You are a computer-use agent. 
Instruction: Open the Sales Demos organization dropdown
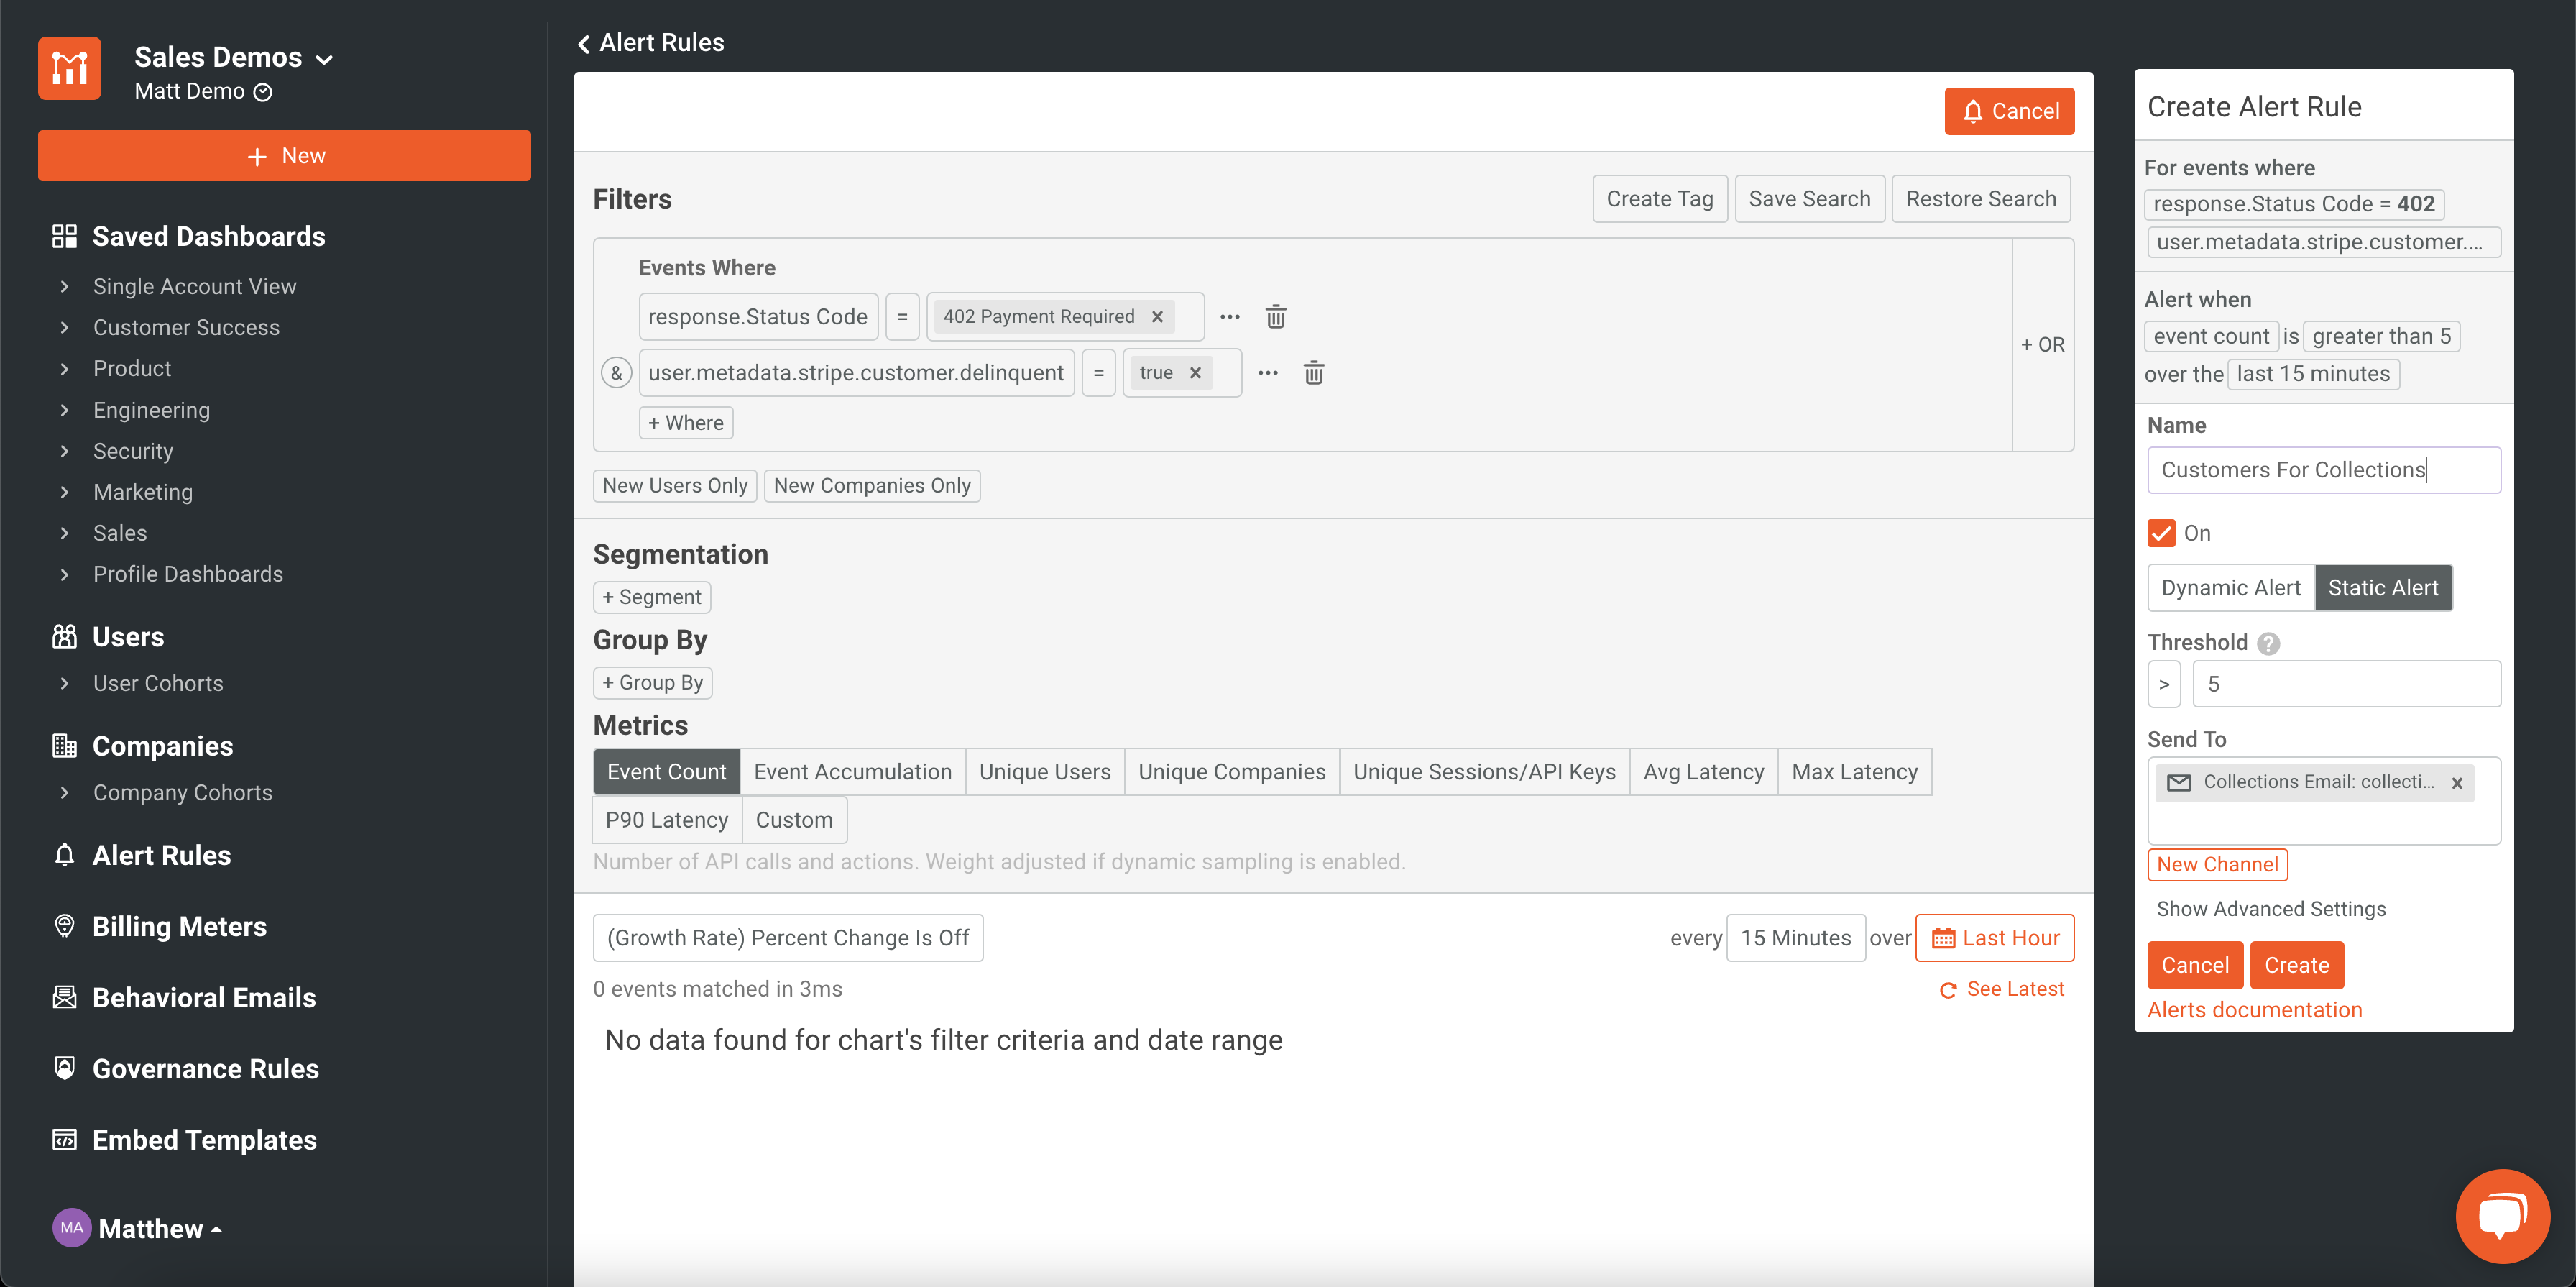pos(233,58)
